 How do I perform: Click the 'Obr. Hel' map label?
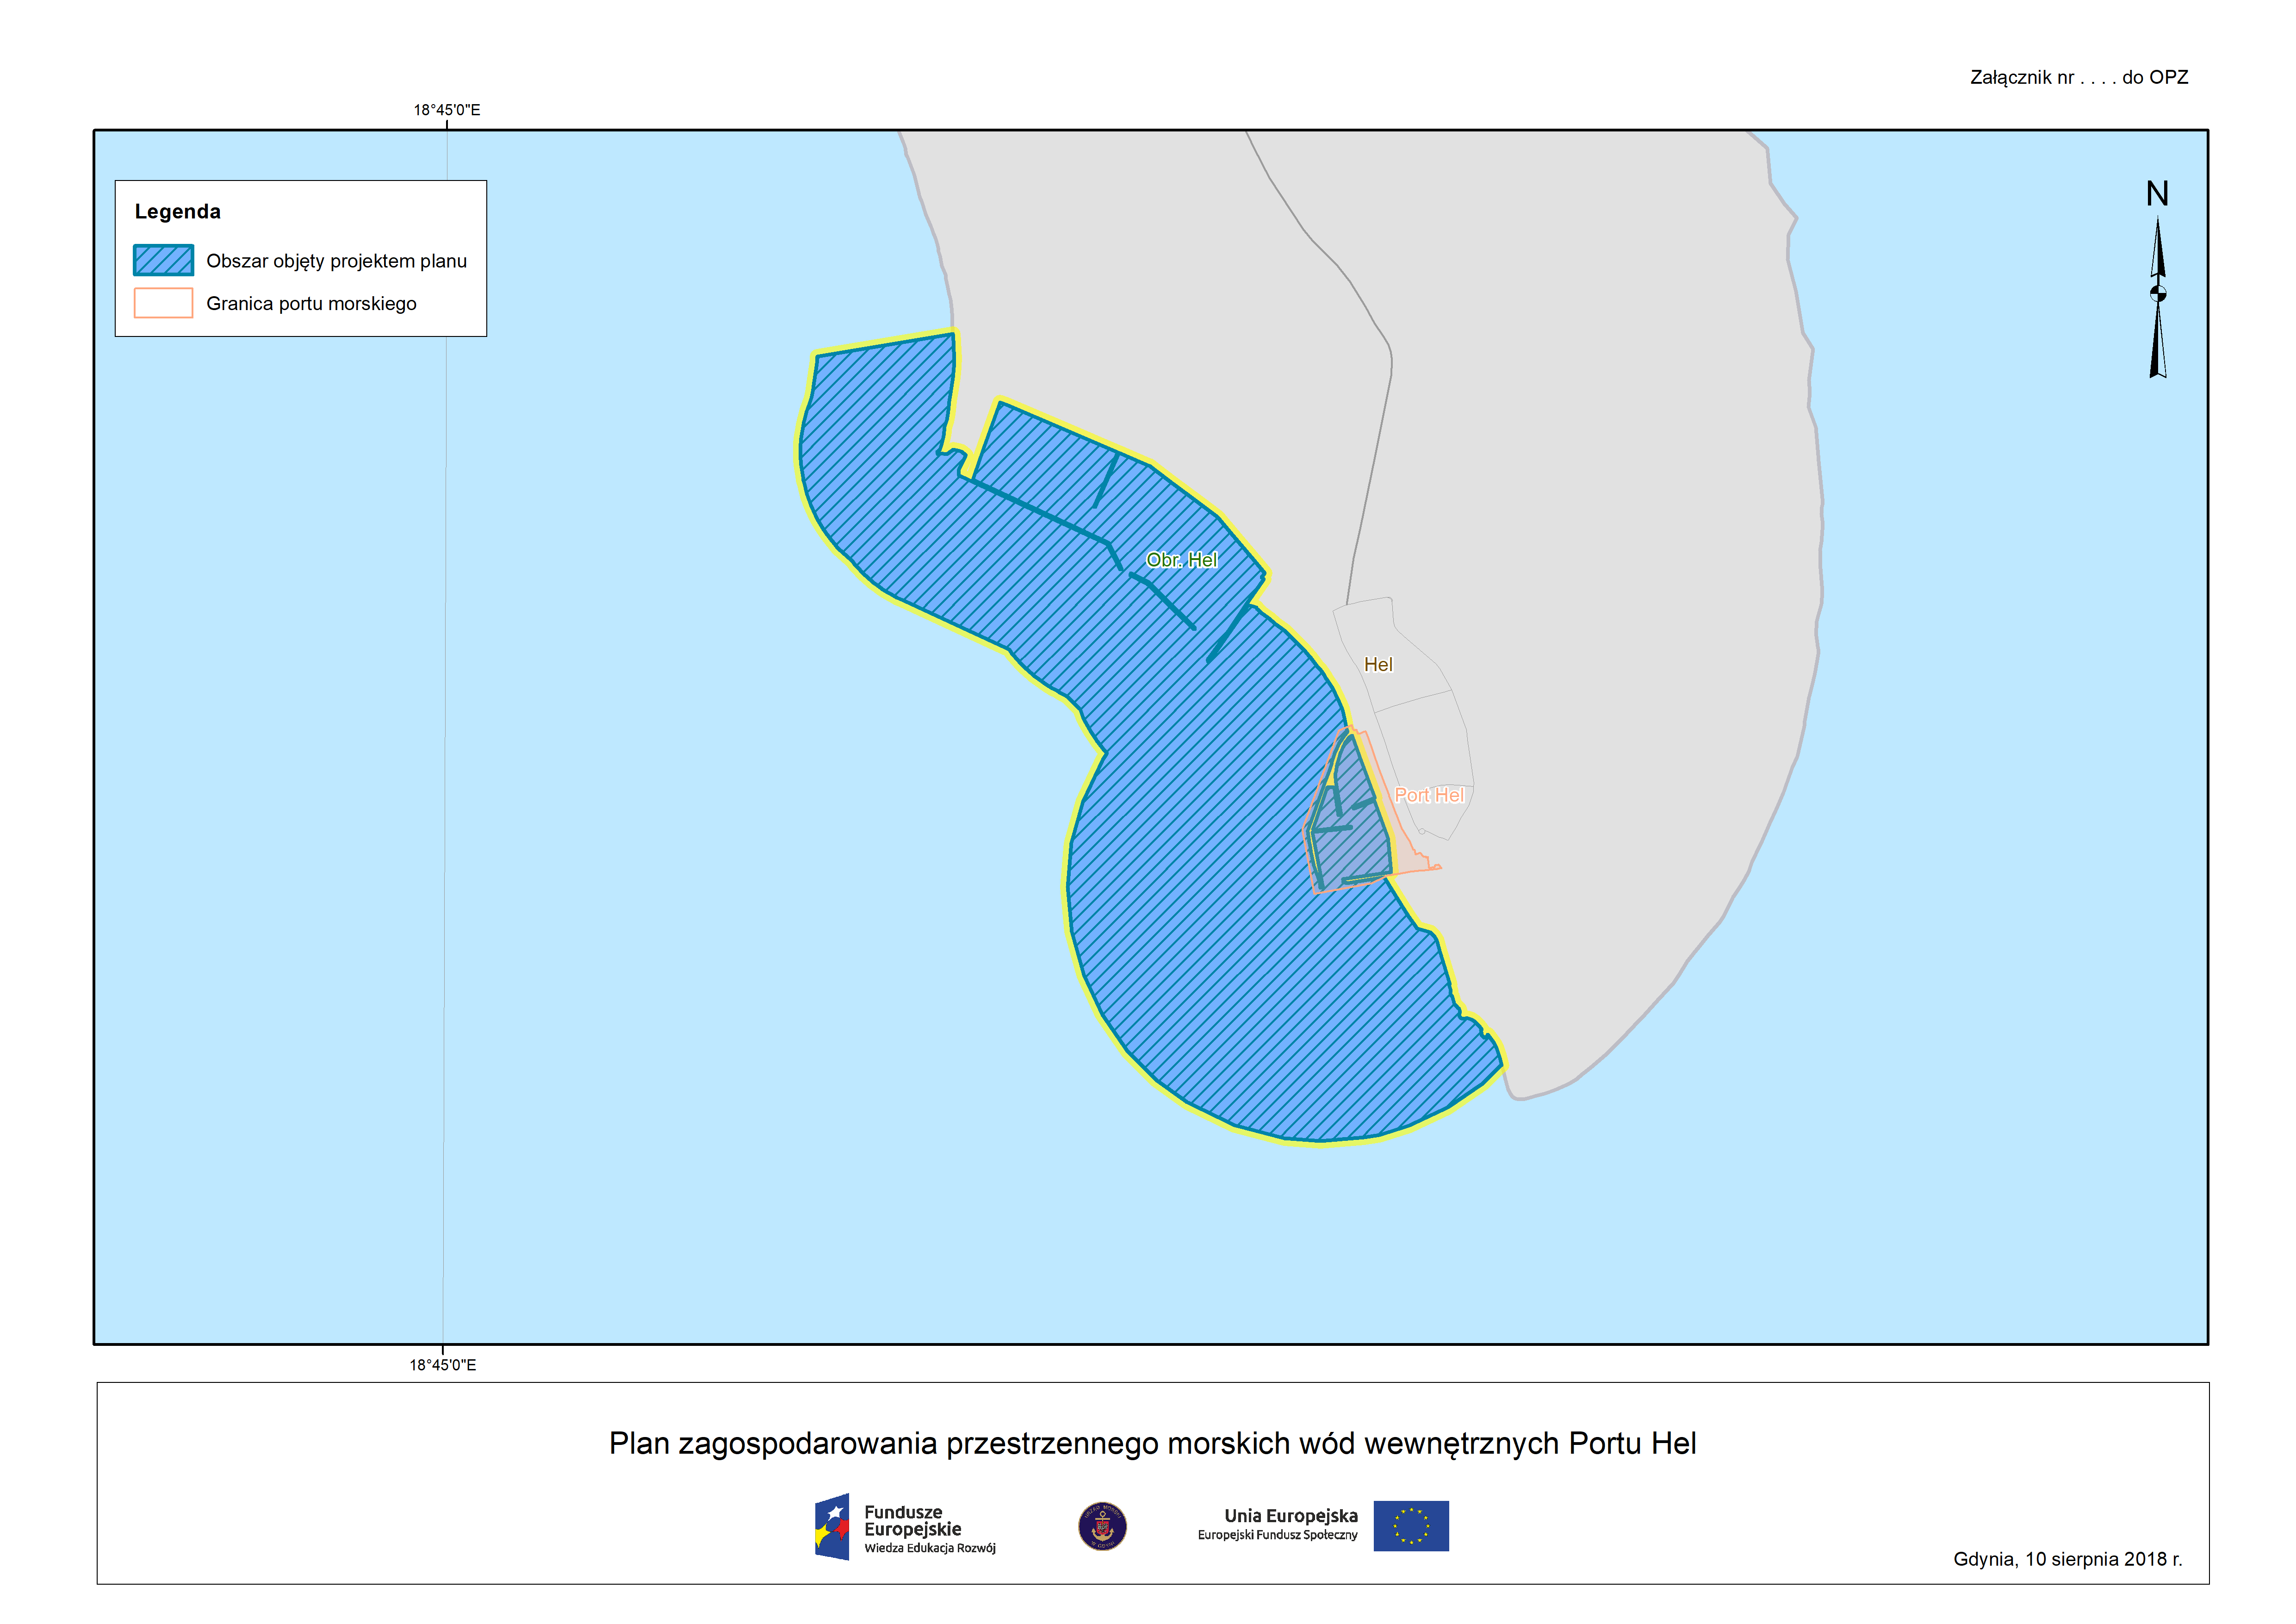1181,560
